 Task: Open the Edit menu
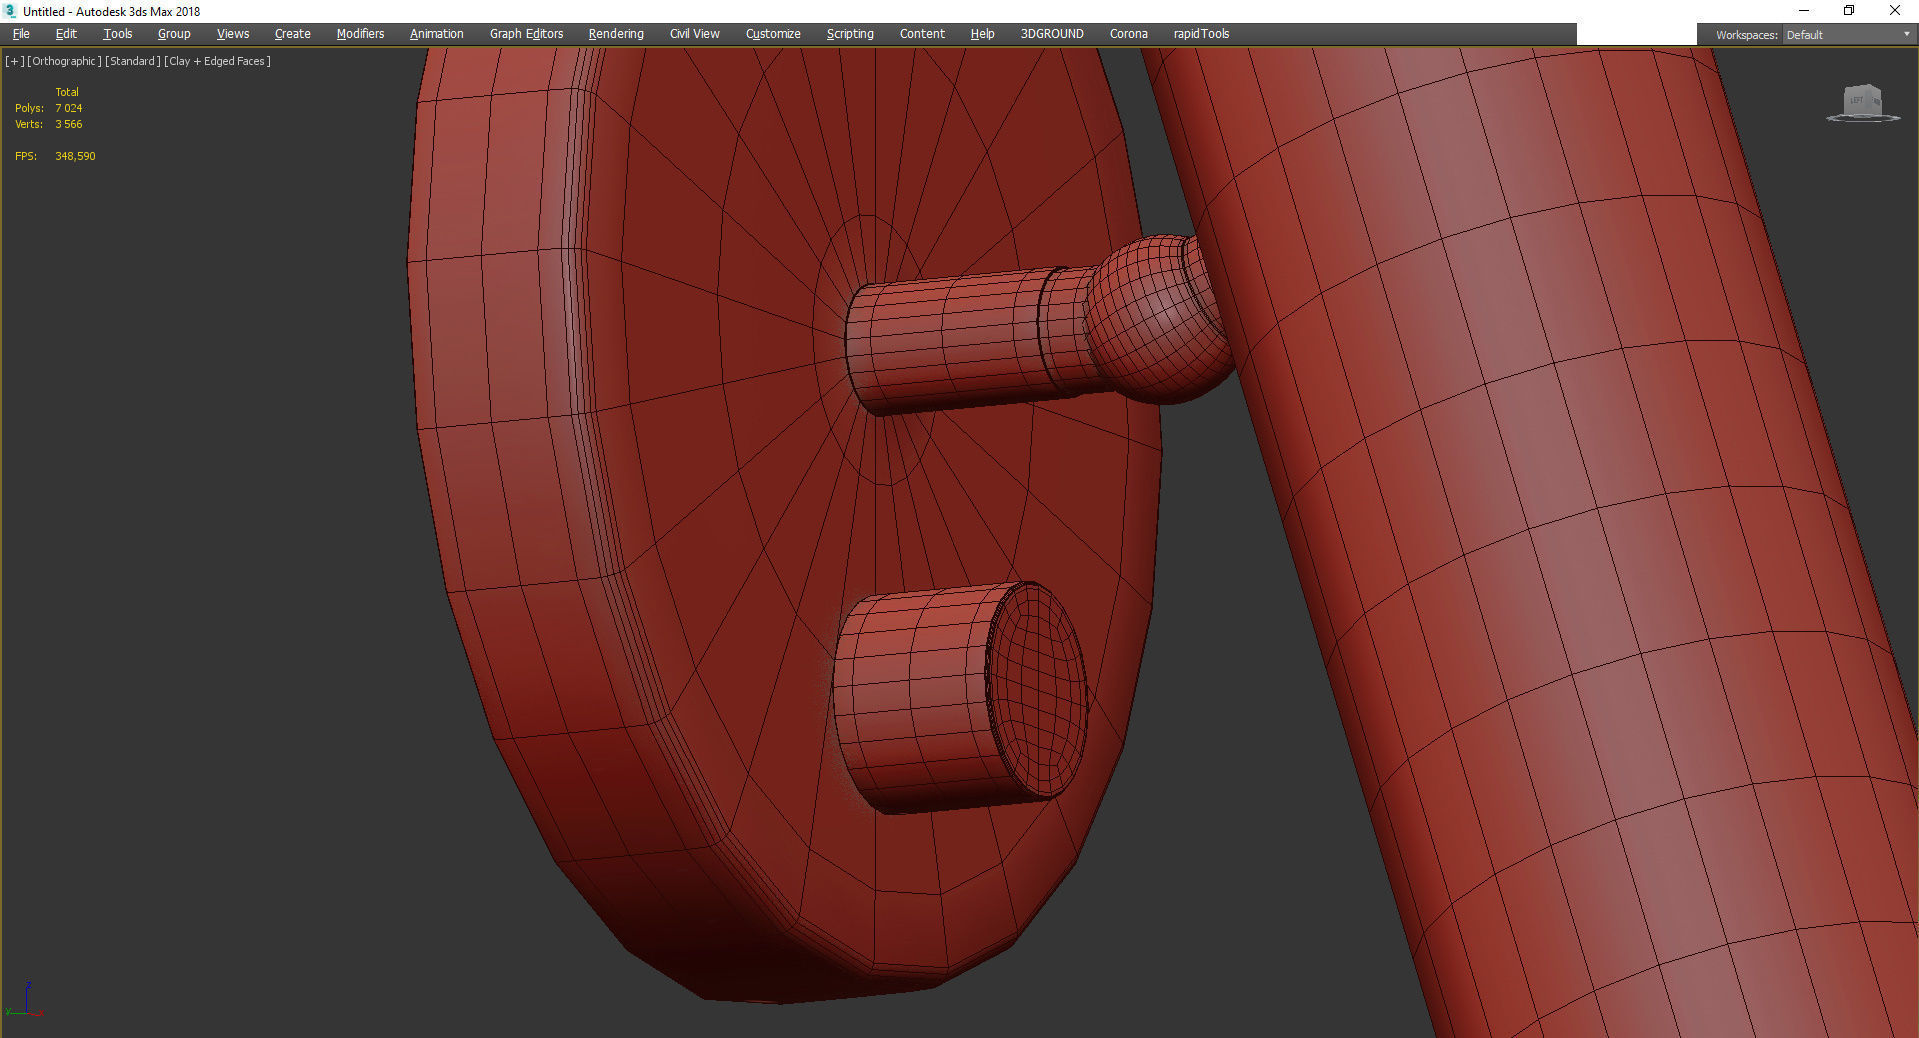pyautogui.click(x=66, y=34)
